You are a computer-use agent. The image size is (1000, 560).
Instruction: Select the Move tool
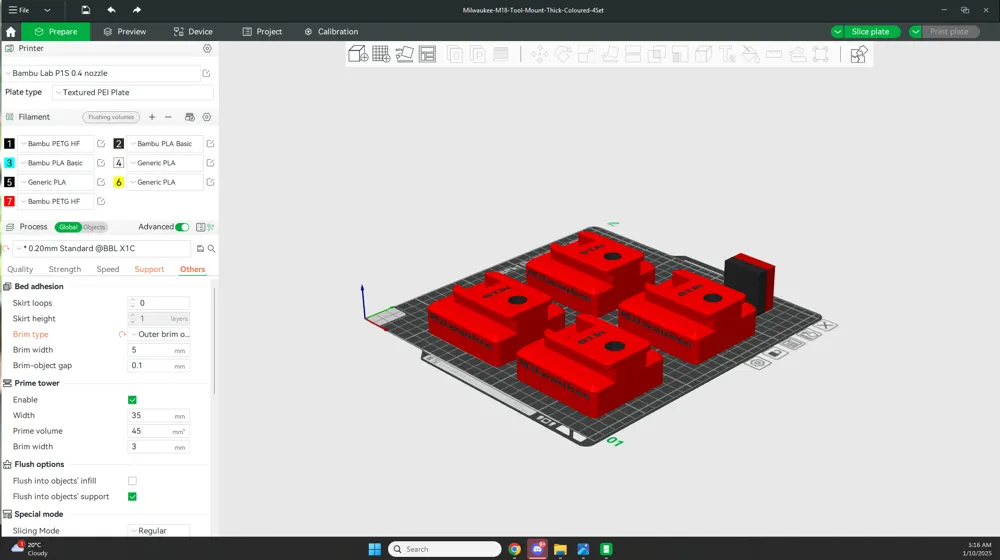[540, 54]
